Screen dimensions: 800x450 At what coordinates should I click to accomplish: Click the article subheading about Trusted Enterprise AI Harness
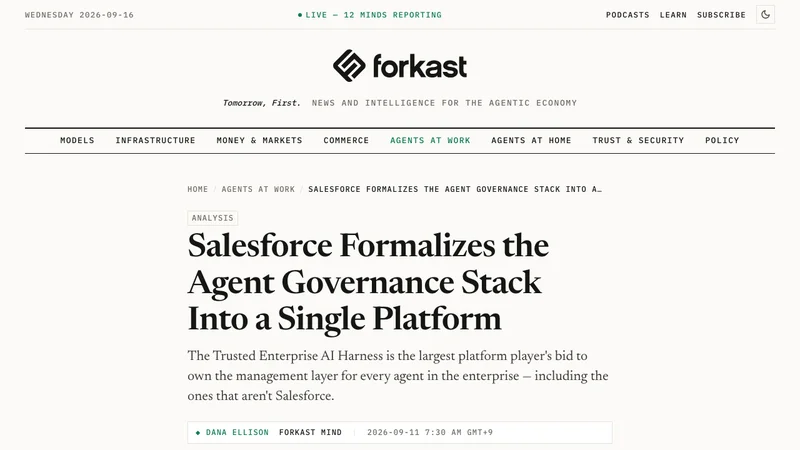[x=397, y=376]
